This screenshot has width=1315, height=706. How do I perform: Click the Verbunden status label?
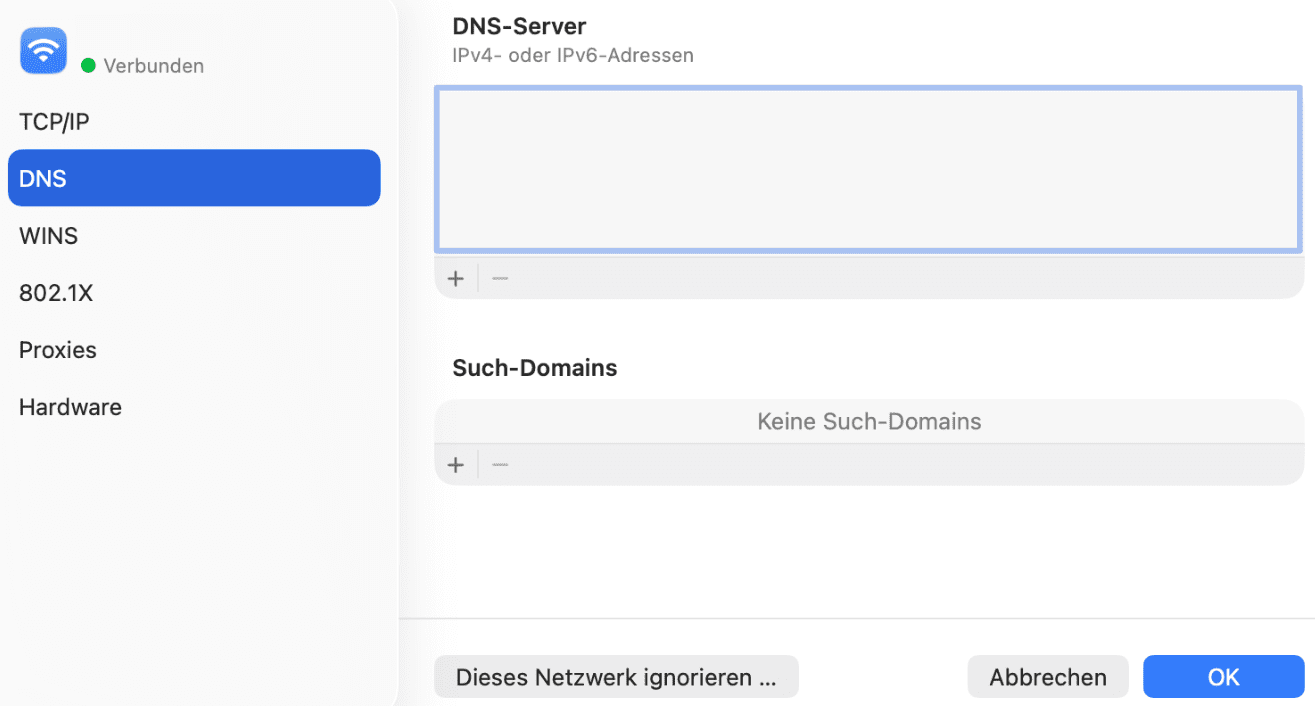click(x=155, y=64)
